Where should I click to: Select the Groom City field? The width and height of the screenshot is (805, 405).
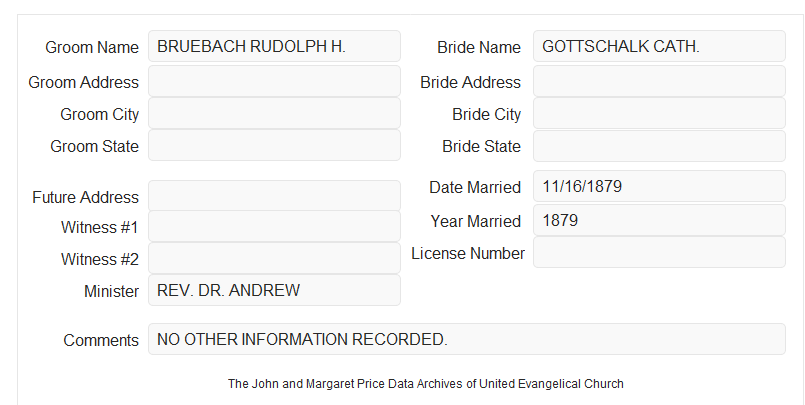coord(274,113)
